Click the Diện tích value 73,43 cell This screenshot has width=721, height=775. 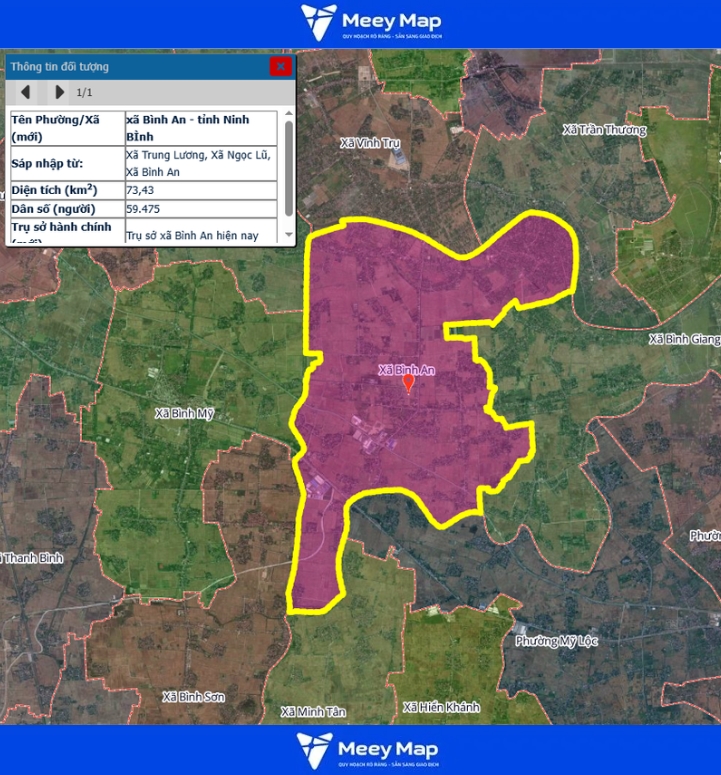200,189
